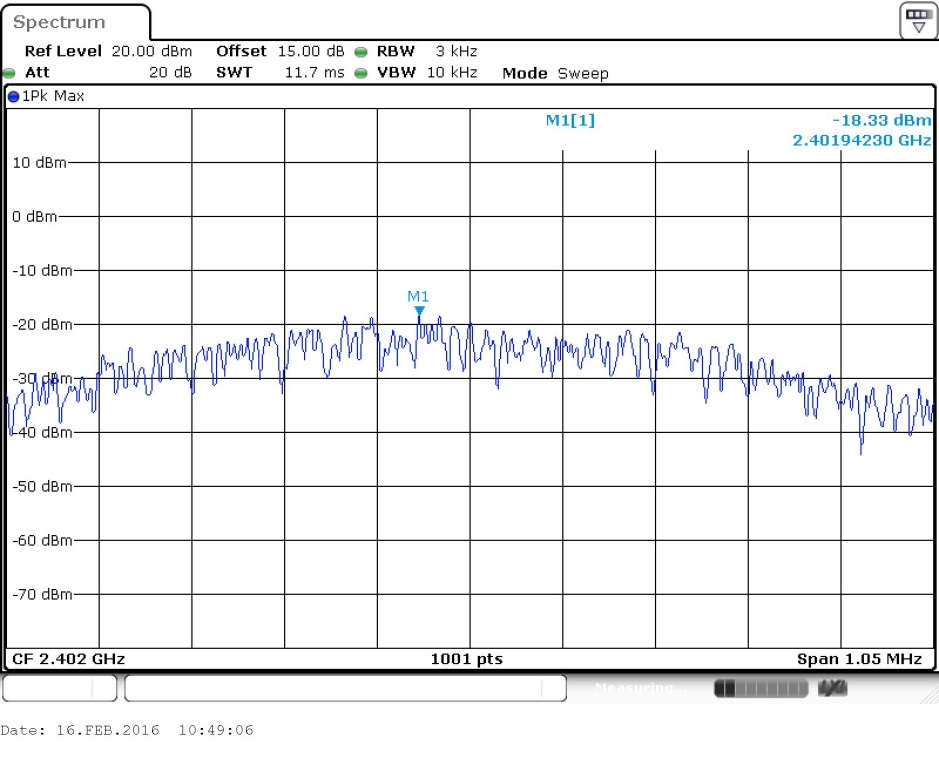Click the M1 marker triangle on the trace
939x758 pixels.
point(419,311)
